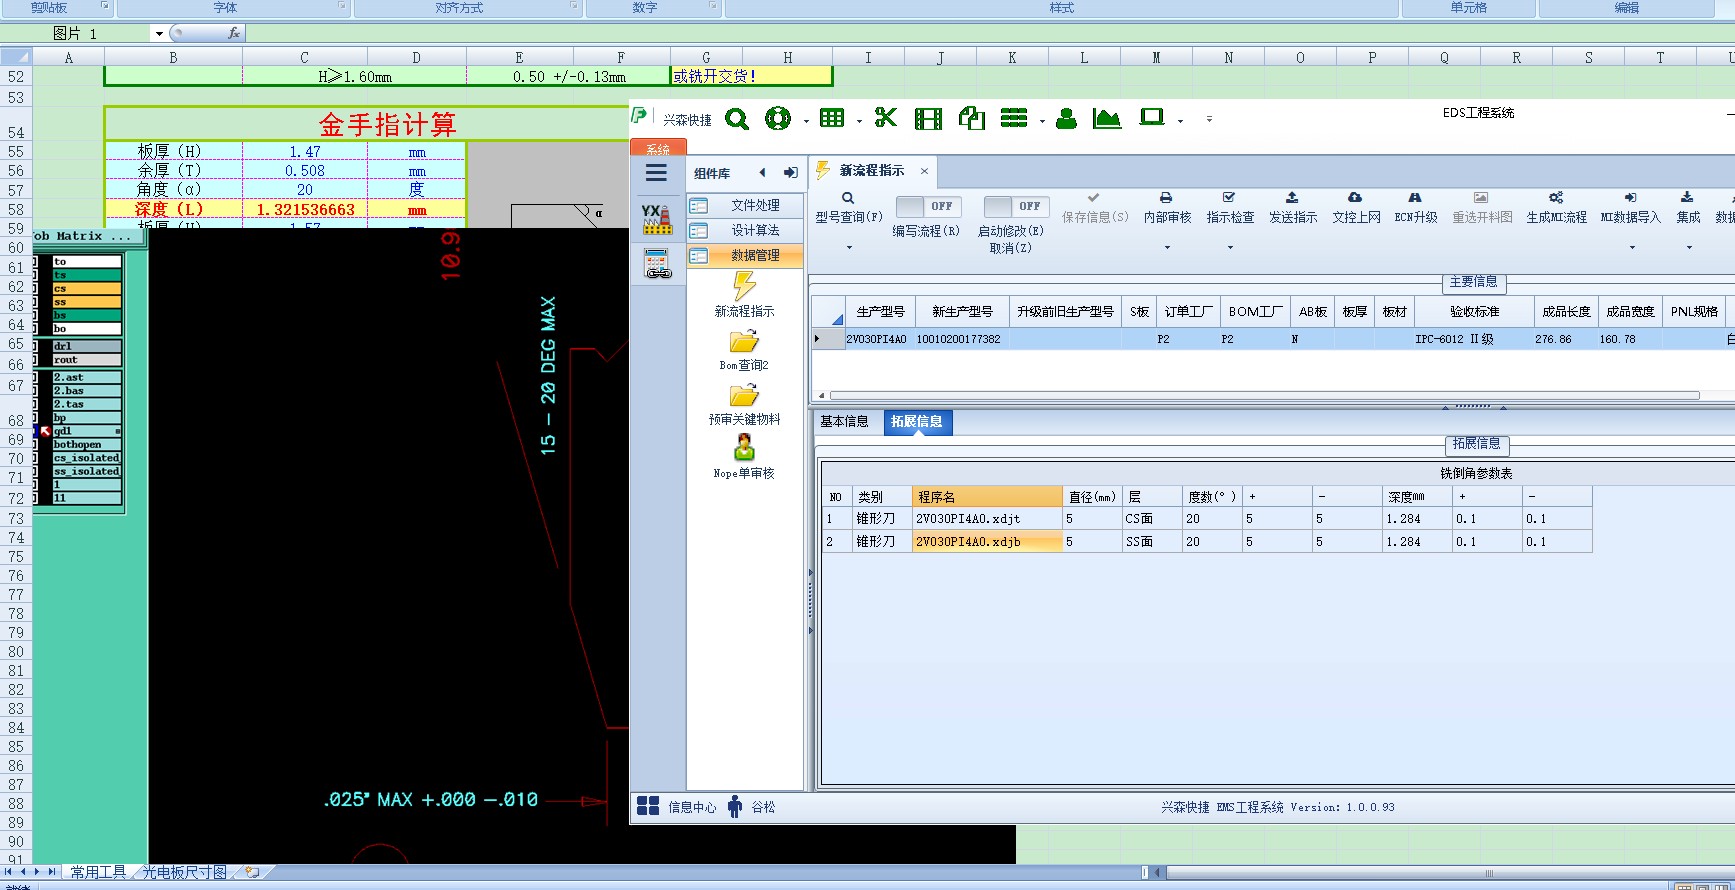This screenshot has height=890, width=1735.
Task: Click MI数据导入 import icon
Action: click(1630, 198)
